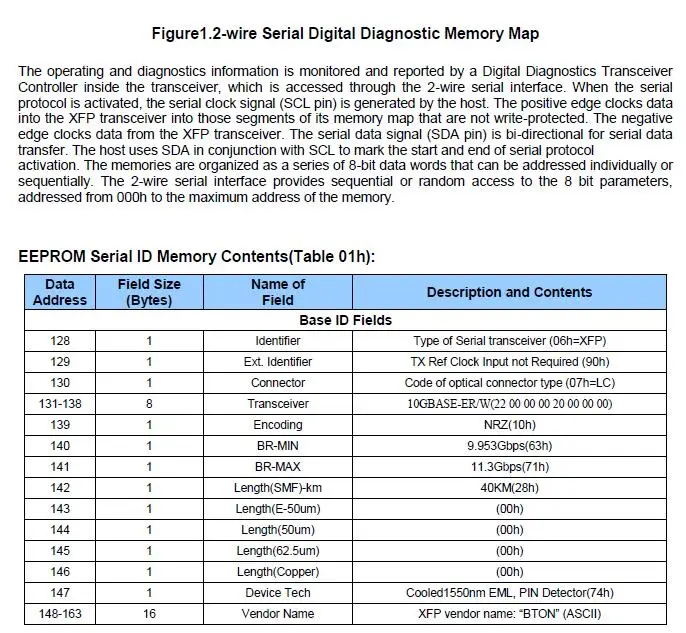Screen dimensions: 686x633
Task: Click the address cell '145'
Action: point(60,551)
